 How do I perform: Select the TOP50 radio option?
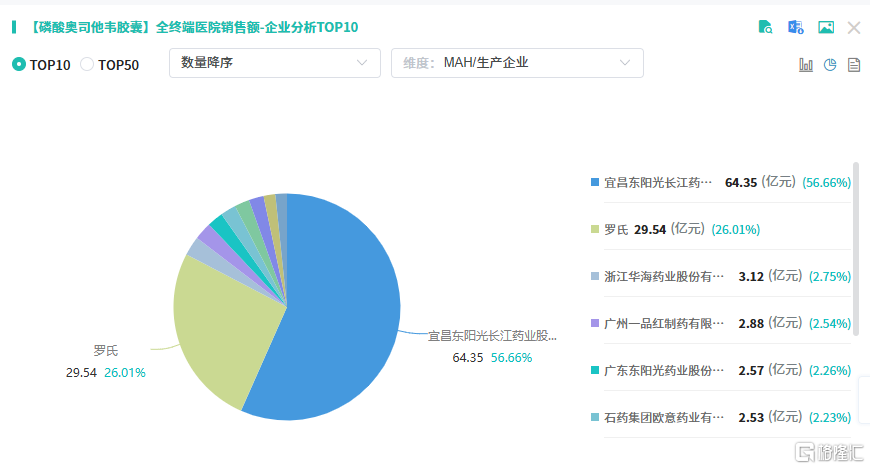(87, 64)
